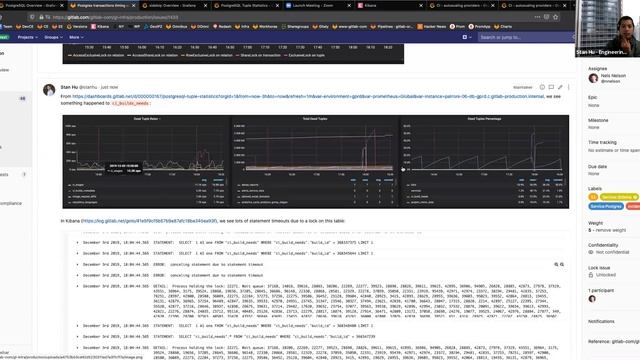The height and width of the screenshot is (360, 640).
Task: Switch to the Kibana browser tab
Action: pos(389,6)
